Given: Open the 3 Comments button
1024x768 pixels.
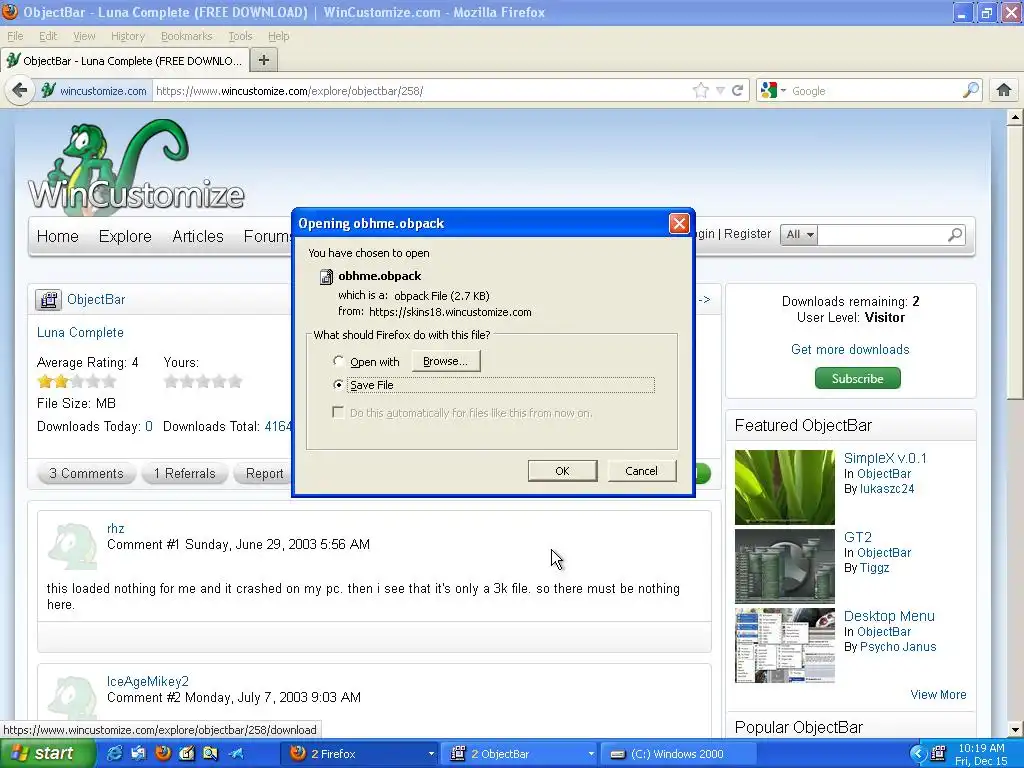Looking at the screenshot, I should coord(86,473).
